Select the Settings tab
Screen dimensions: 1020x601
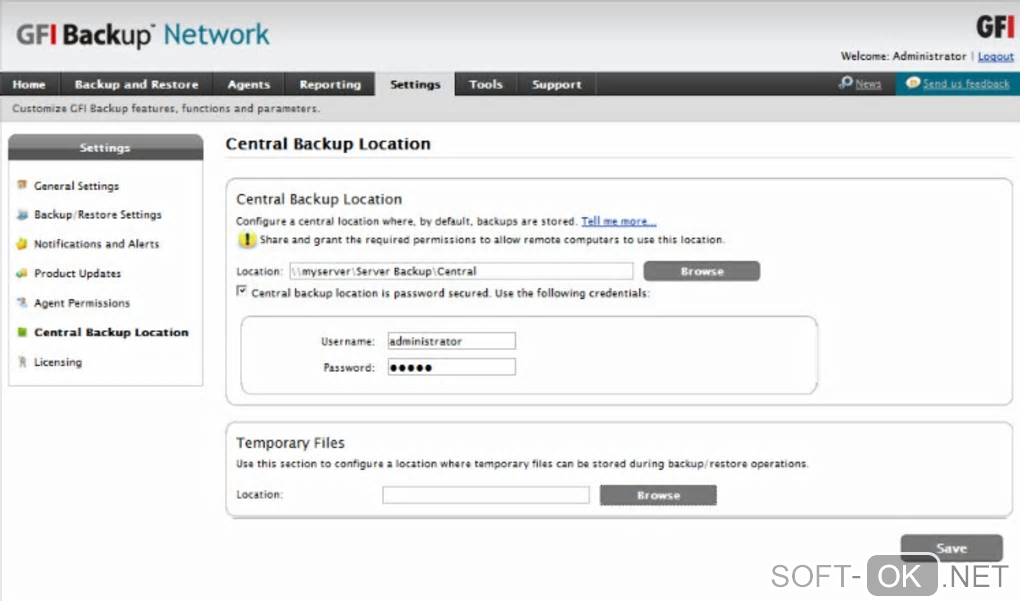click(x=415, y=84)
